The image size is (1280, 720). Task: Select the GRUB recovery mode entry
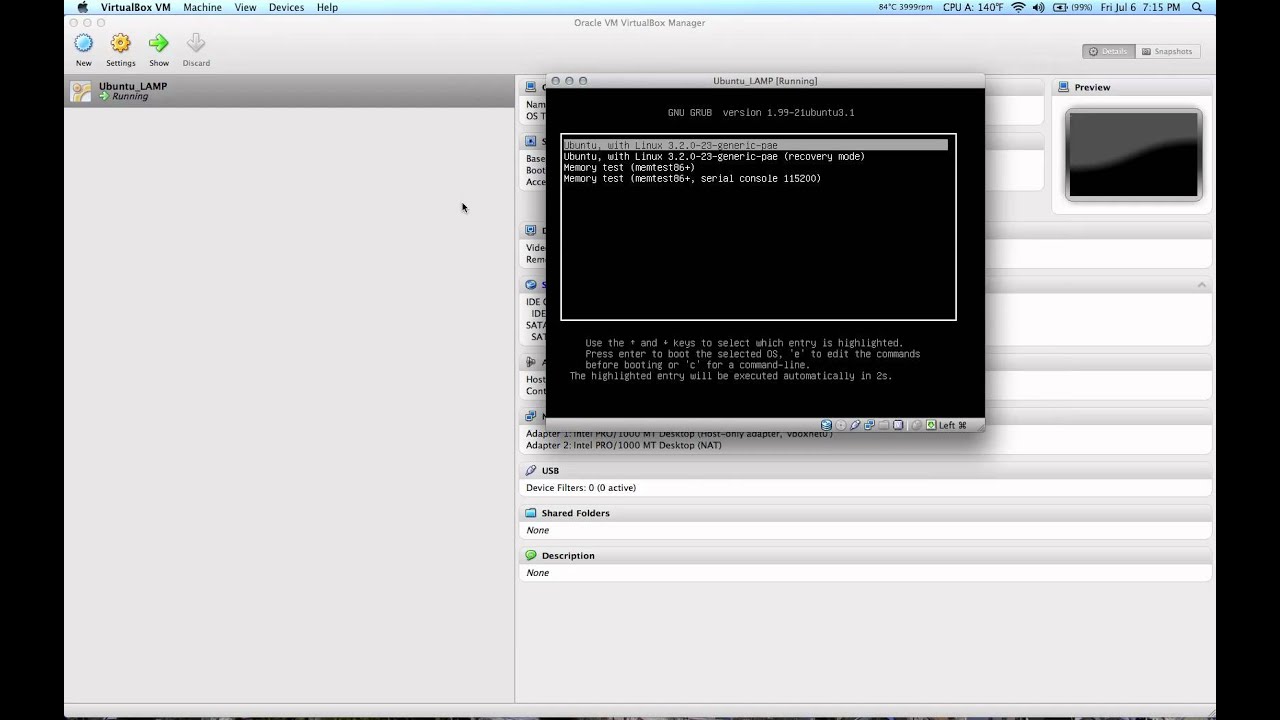click(x=714, y=156)
